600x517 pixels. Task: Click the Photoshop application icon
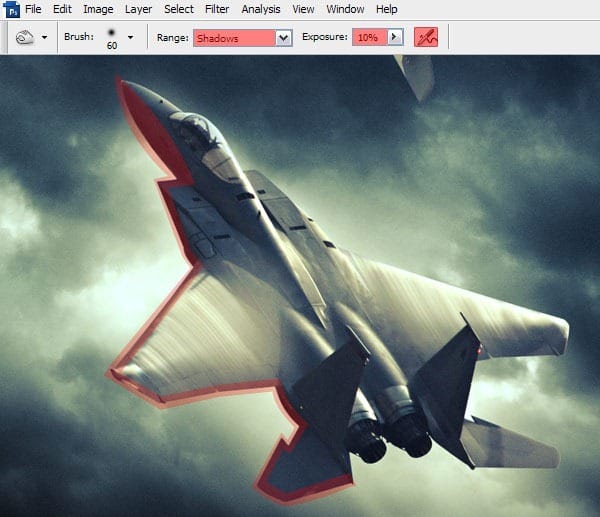tap(12, 9)
